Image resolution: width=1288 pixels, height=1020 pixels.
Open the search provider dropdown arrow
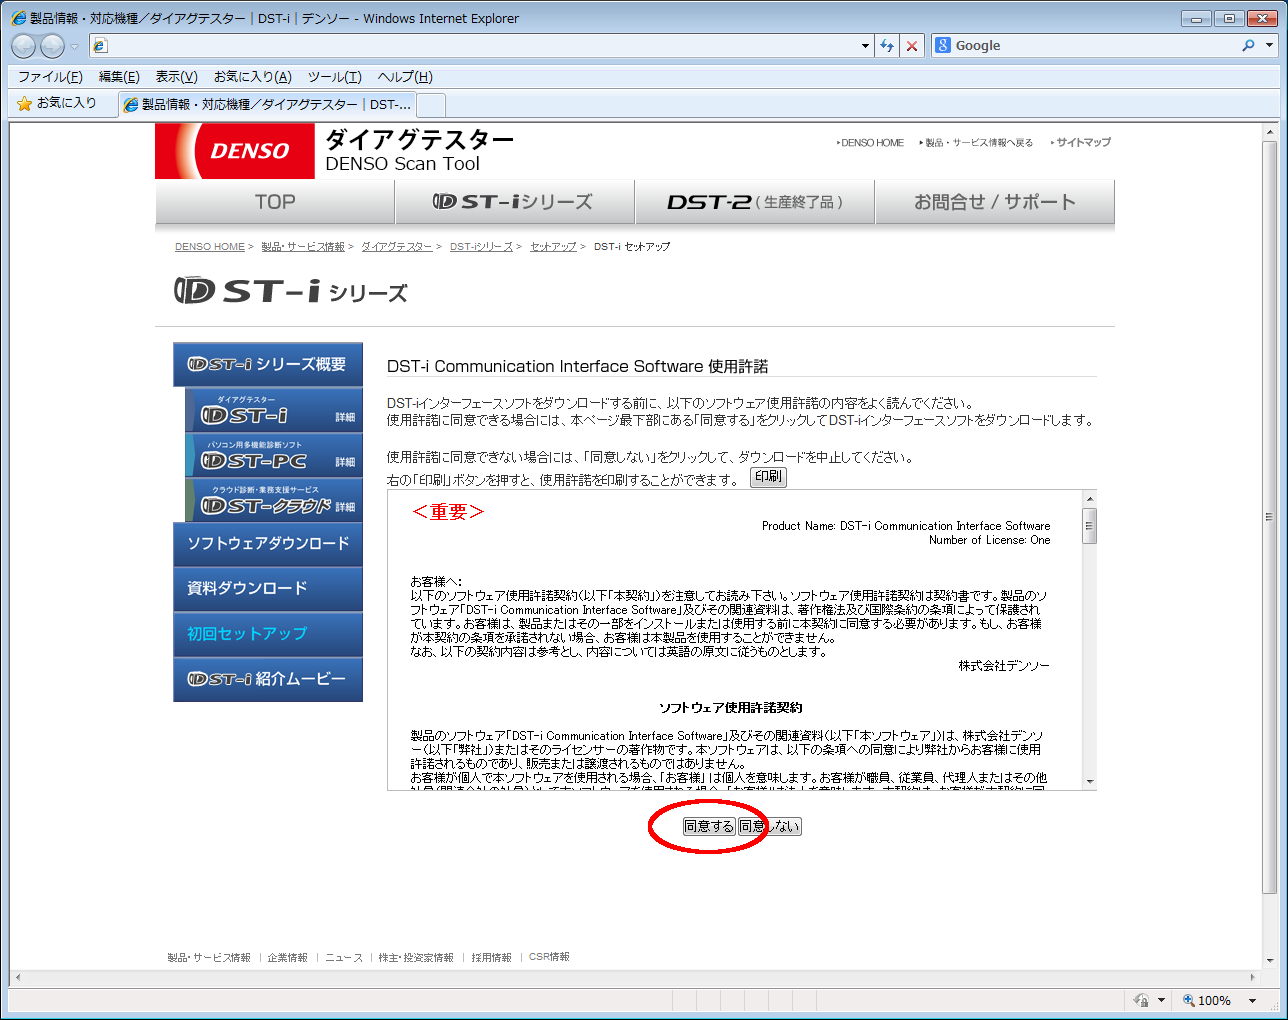pyautogui.click(x=1270, y=46)
